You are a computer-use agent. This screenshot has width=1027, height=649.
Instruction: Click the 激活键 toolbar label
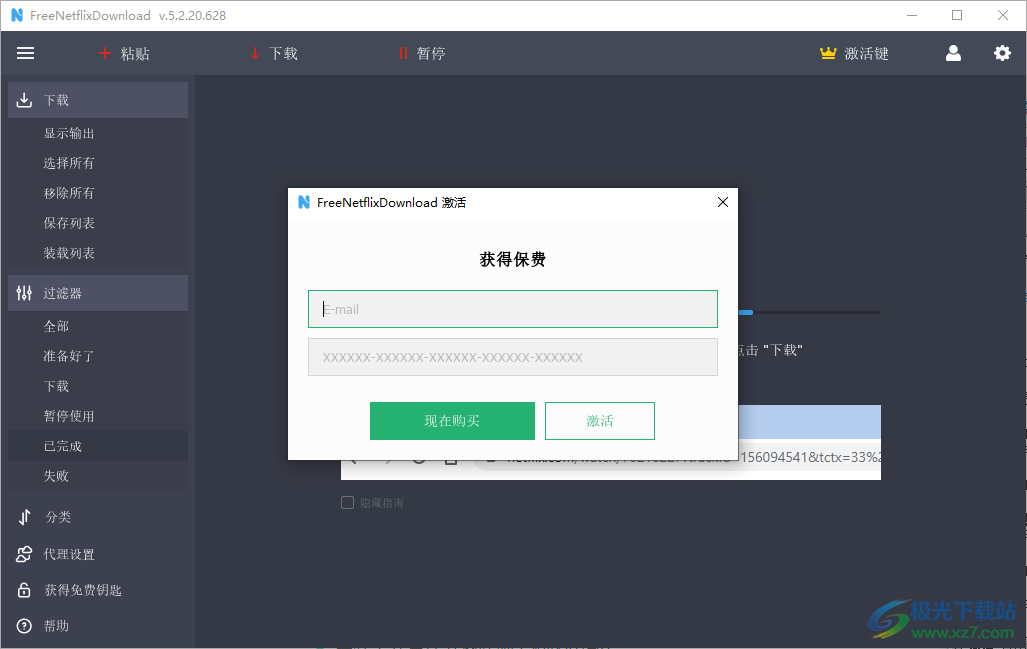point(867,54)
